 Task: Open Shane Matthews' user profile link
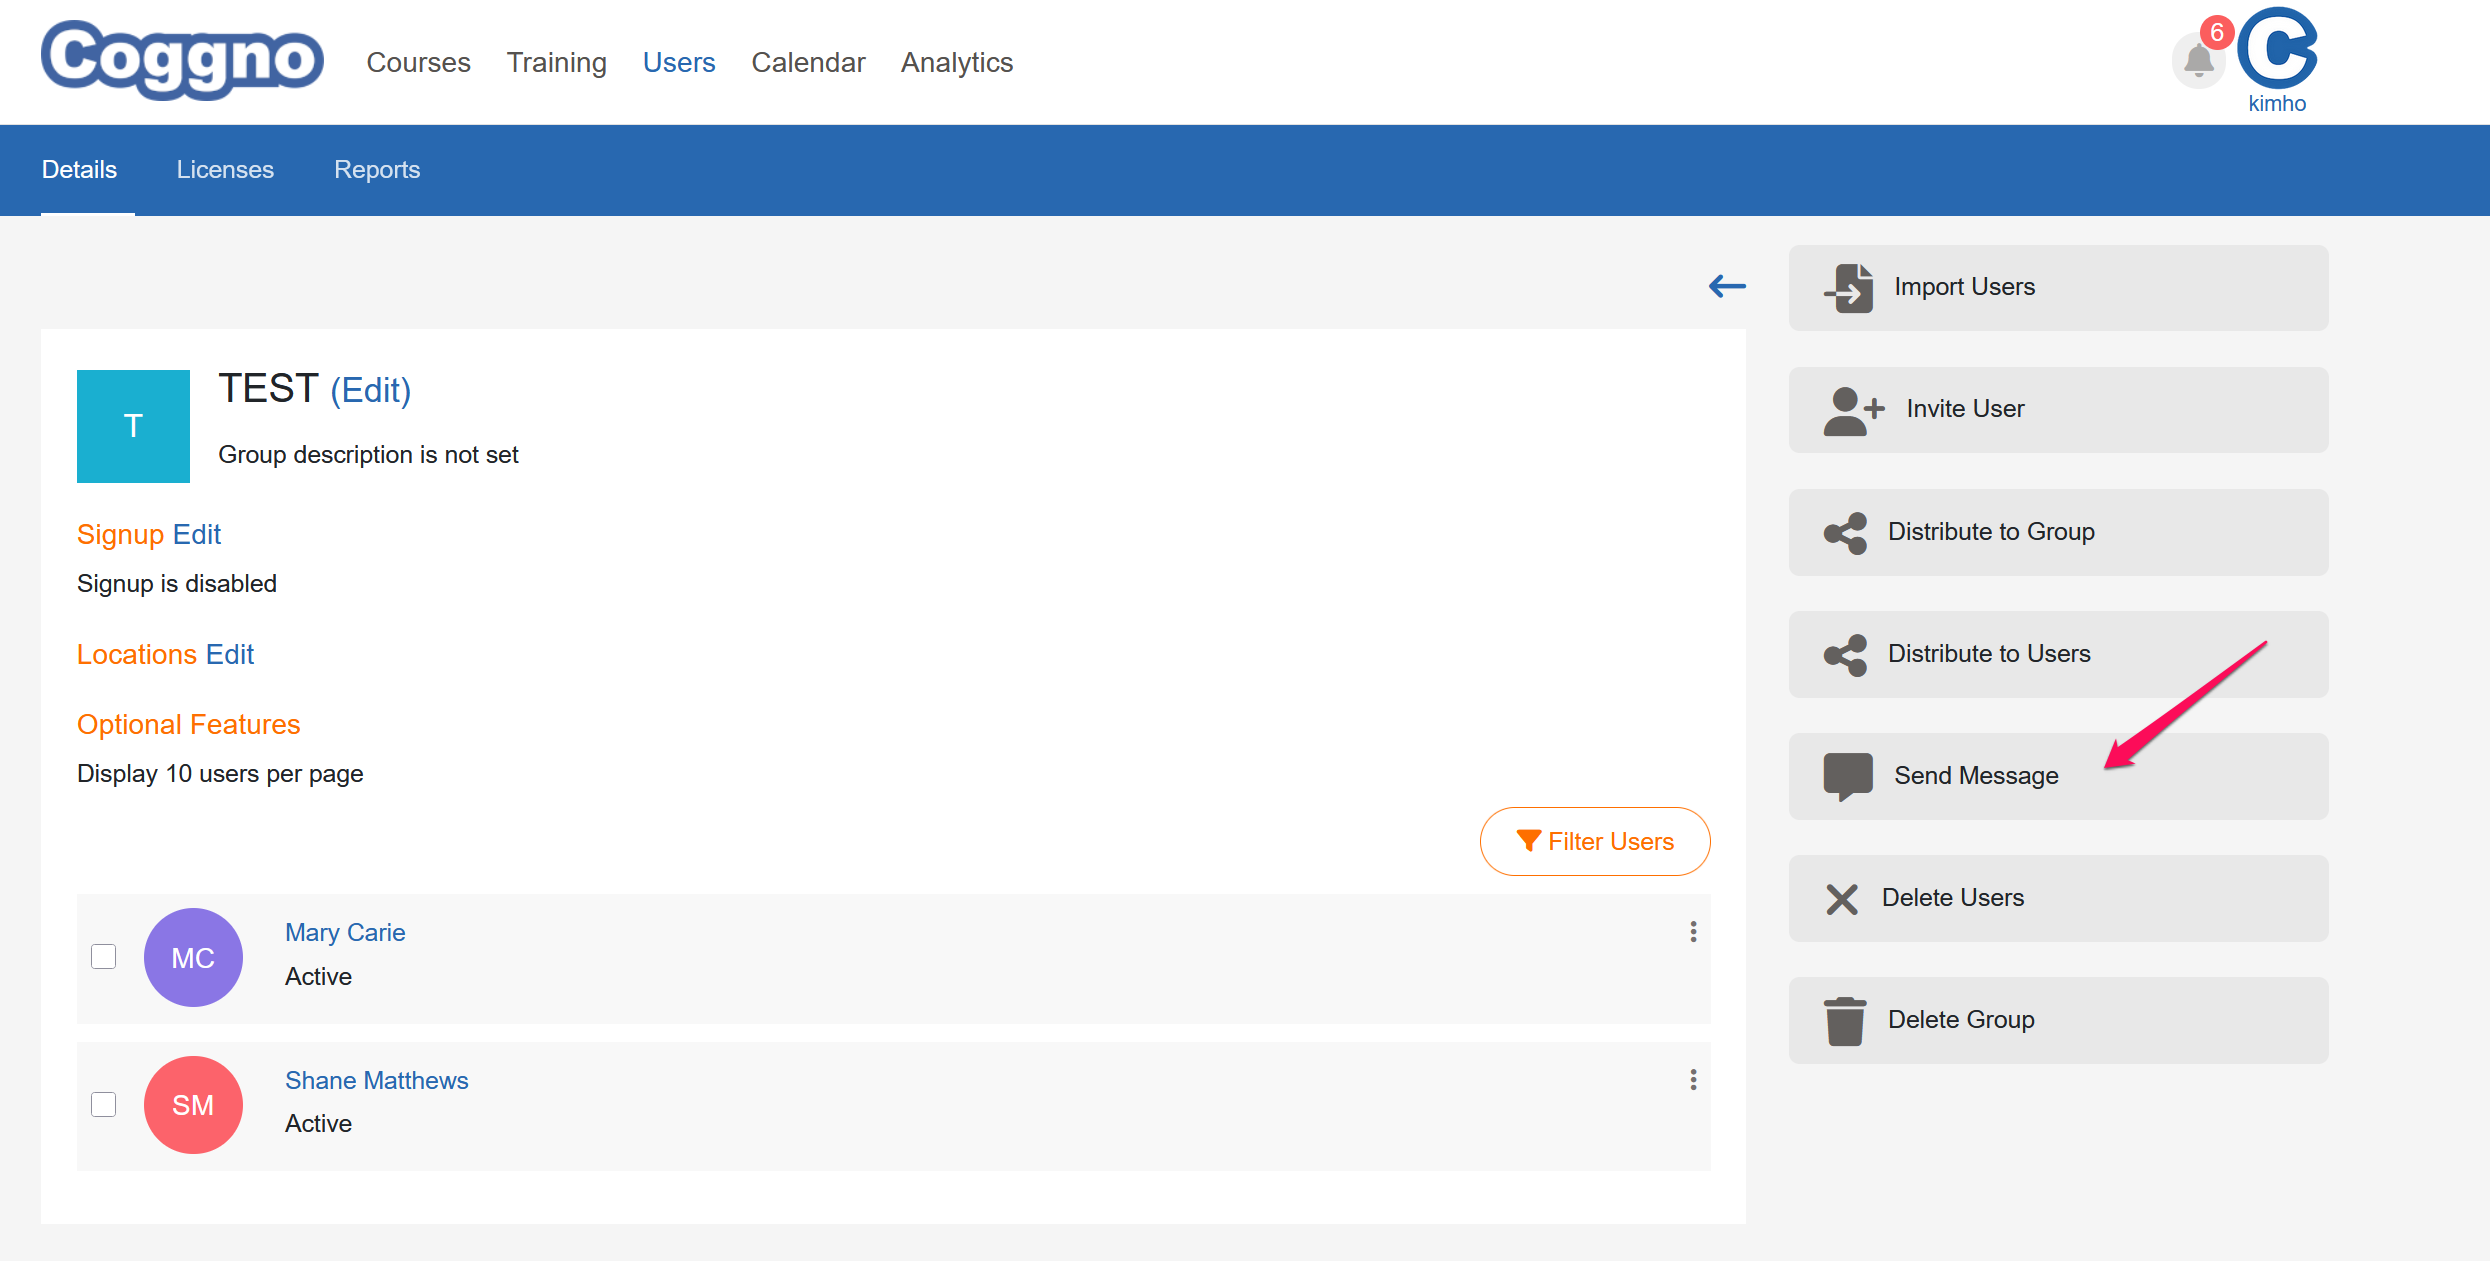click(x=377, y=1080)
